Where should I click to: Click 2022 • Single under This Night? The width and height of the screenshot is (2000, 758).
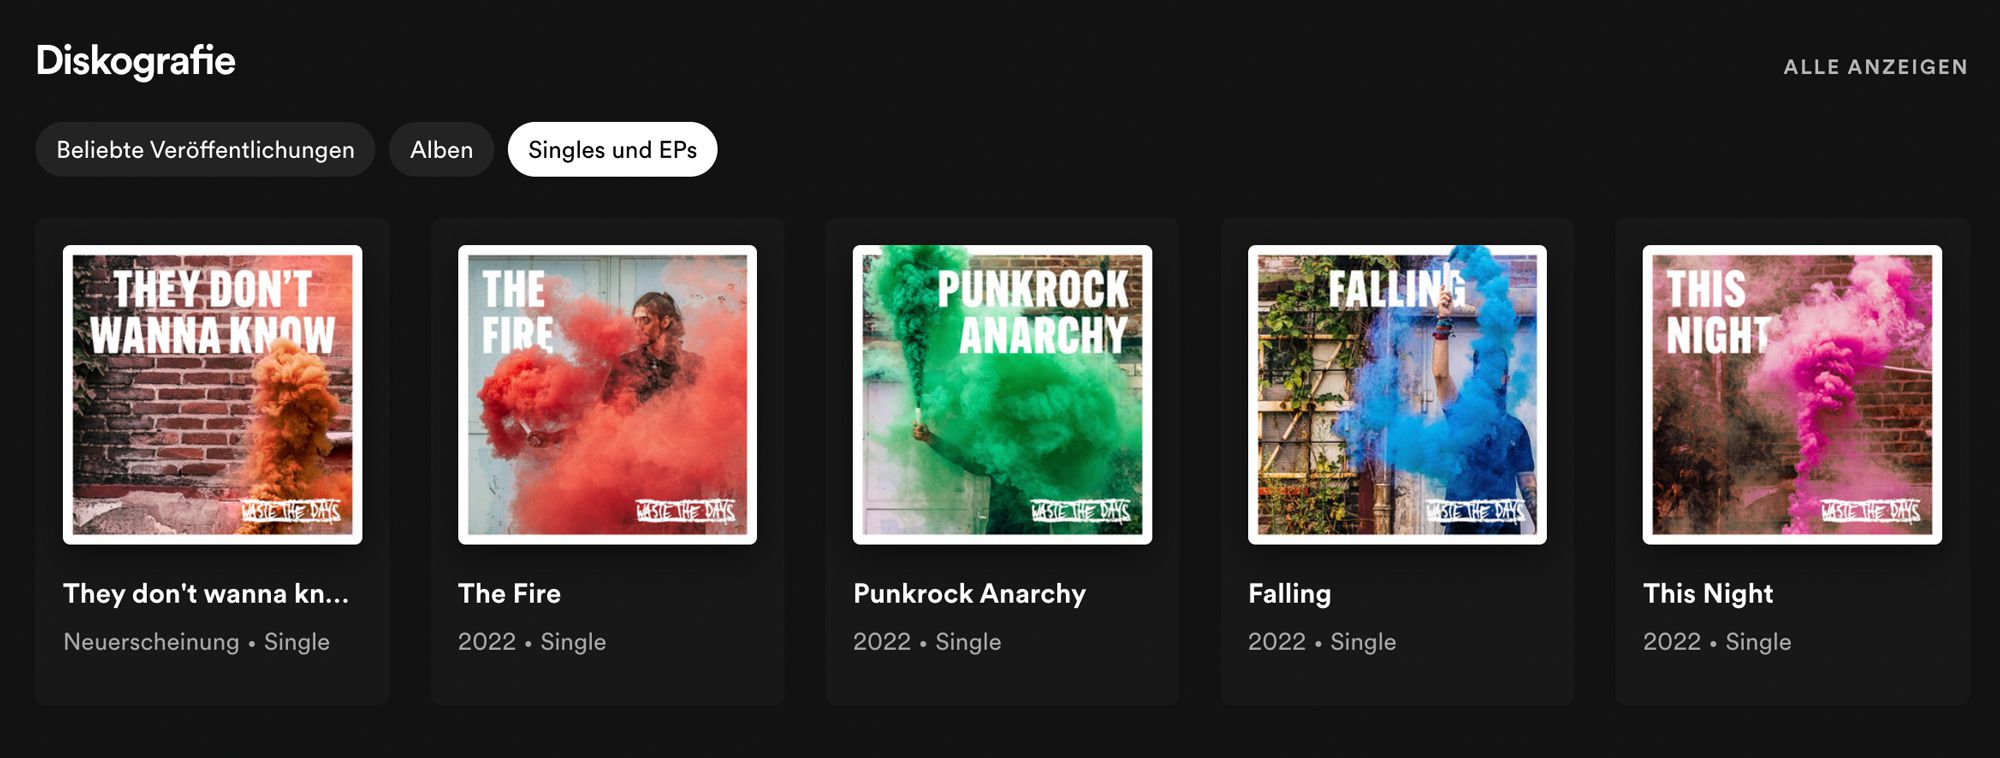[1717, 642]
